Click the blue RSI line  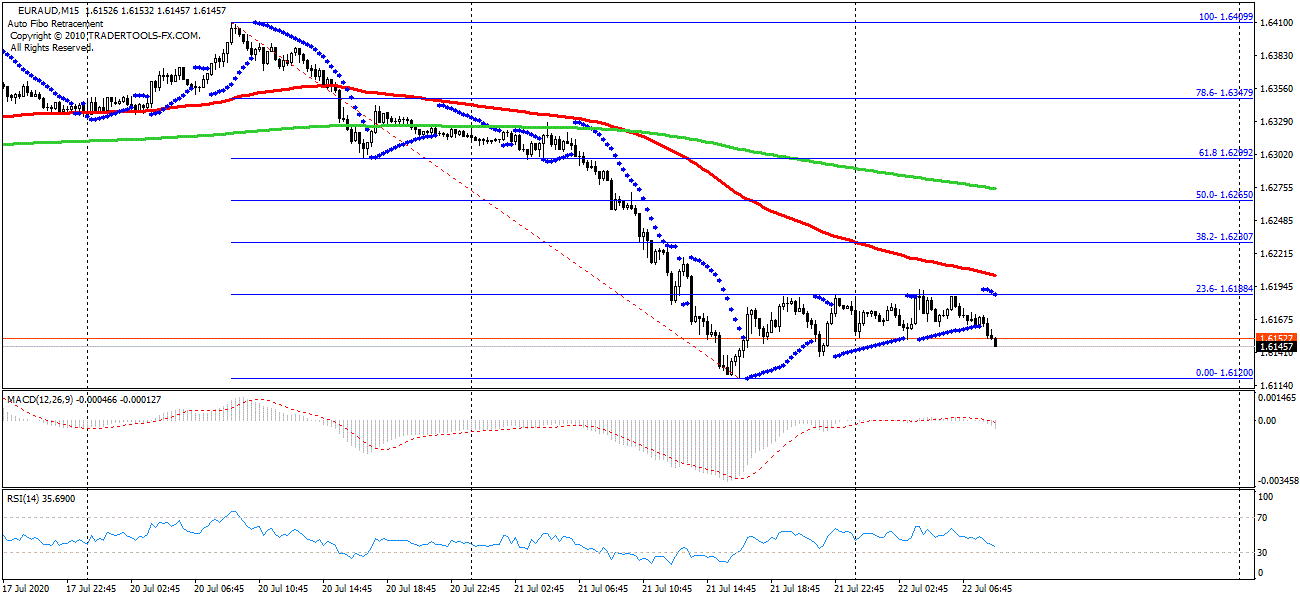click(x=500, y=543)
